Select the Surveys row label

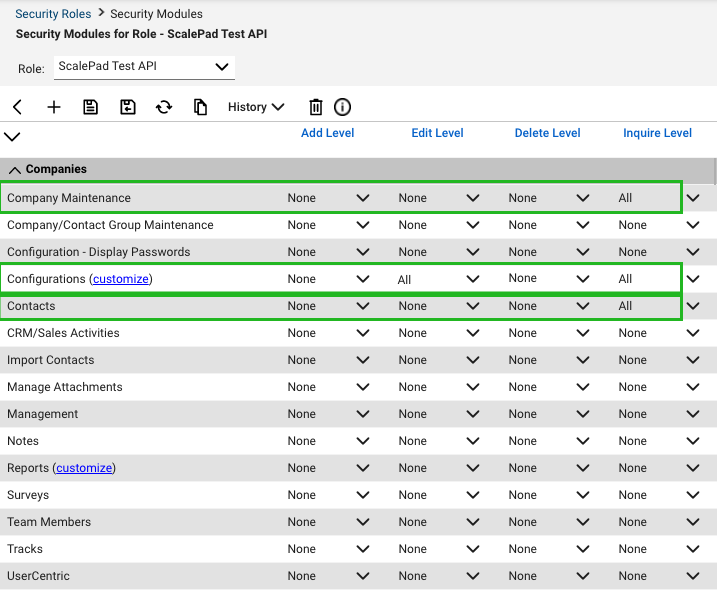[28, 495]
